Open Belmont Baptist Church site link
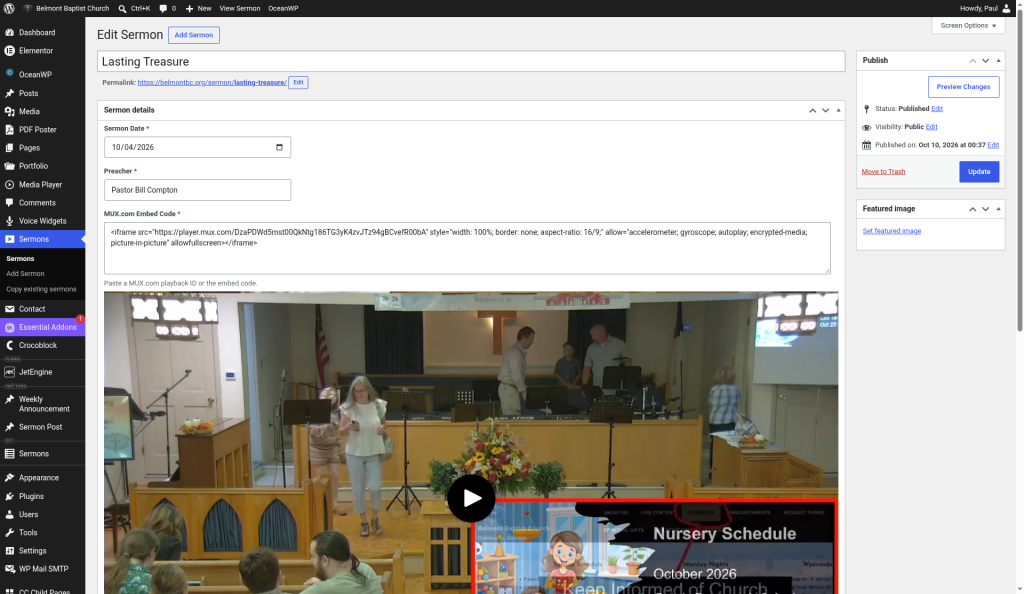1024x594 pixels. pyautogui.click(x=67, y=8)
